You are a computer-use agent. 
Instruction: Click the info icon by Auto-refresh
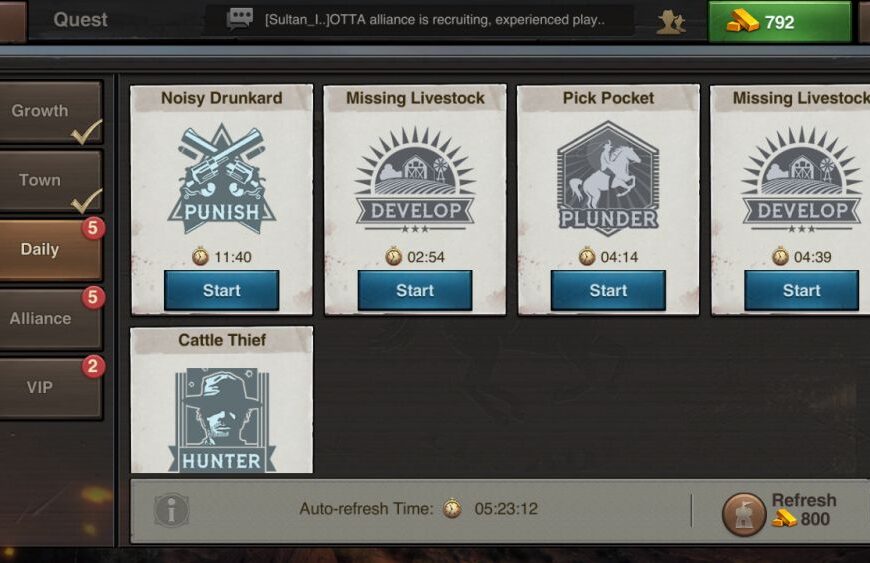coord(171,509)
